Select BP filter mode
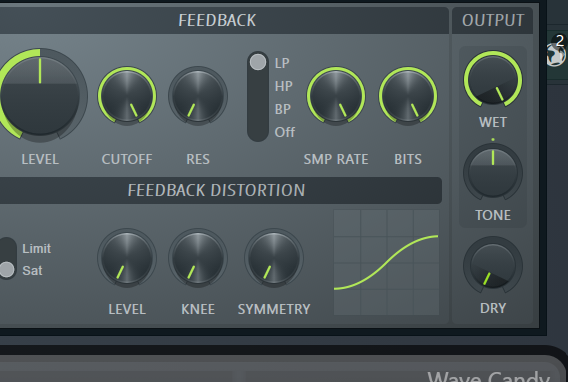This screenshot has height=382, width=568. click(283, 109)
